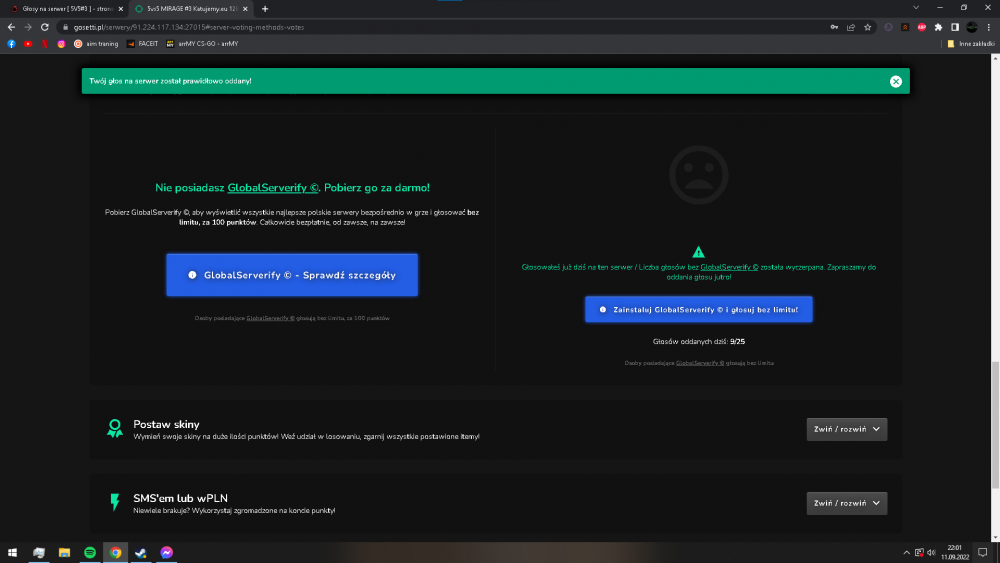Expand the SMS'em lub wPLN section
This screenshot has width=1000, height=563.
846,503
